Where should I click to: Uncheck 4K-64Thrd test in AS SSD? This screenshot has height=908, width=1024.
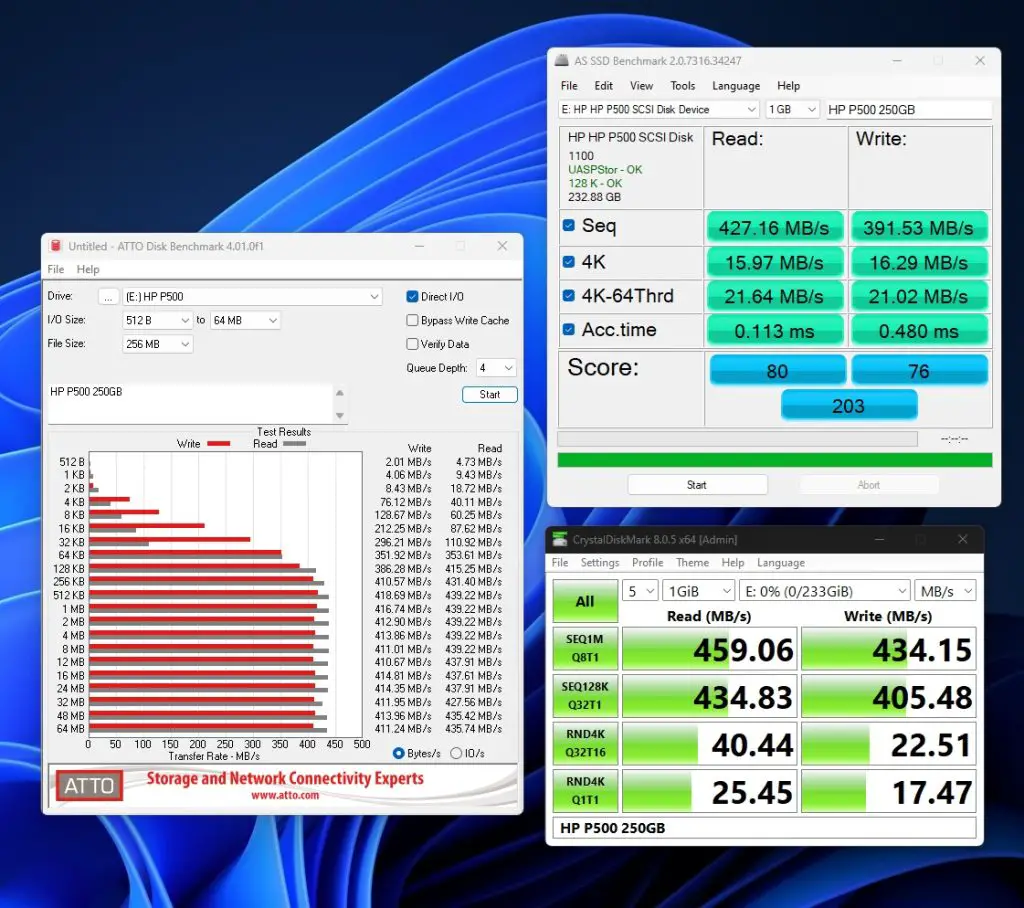(568, 295)
